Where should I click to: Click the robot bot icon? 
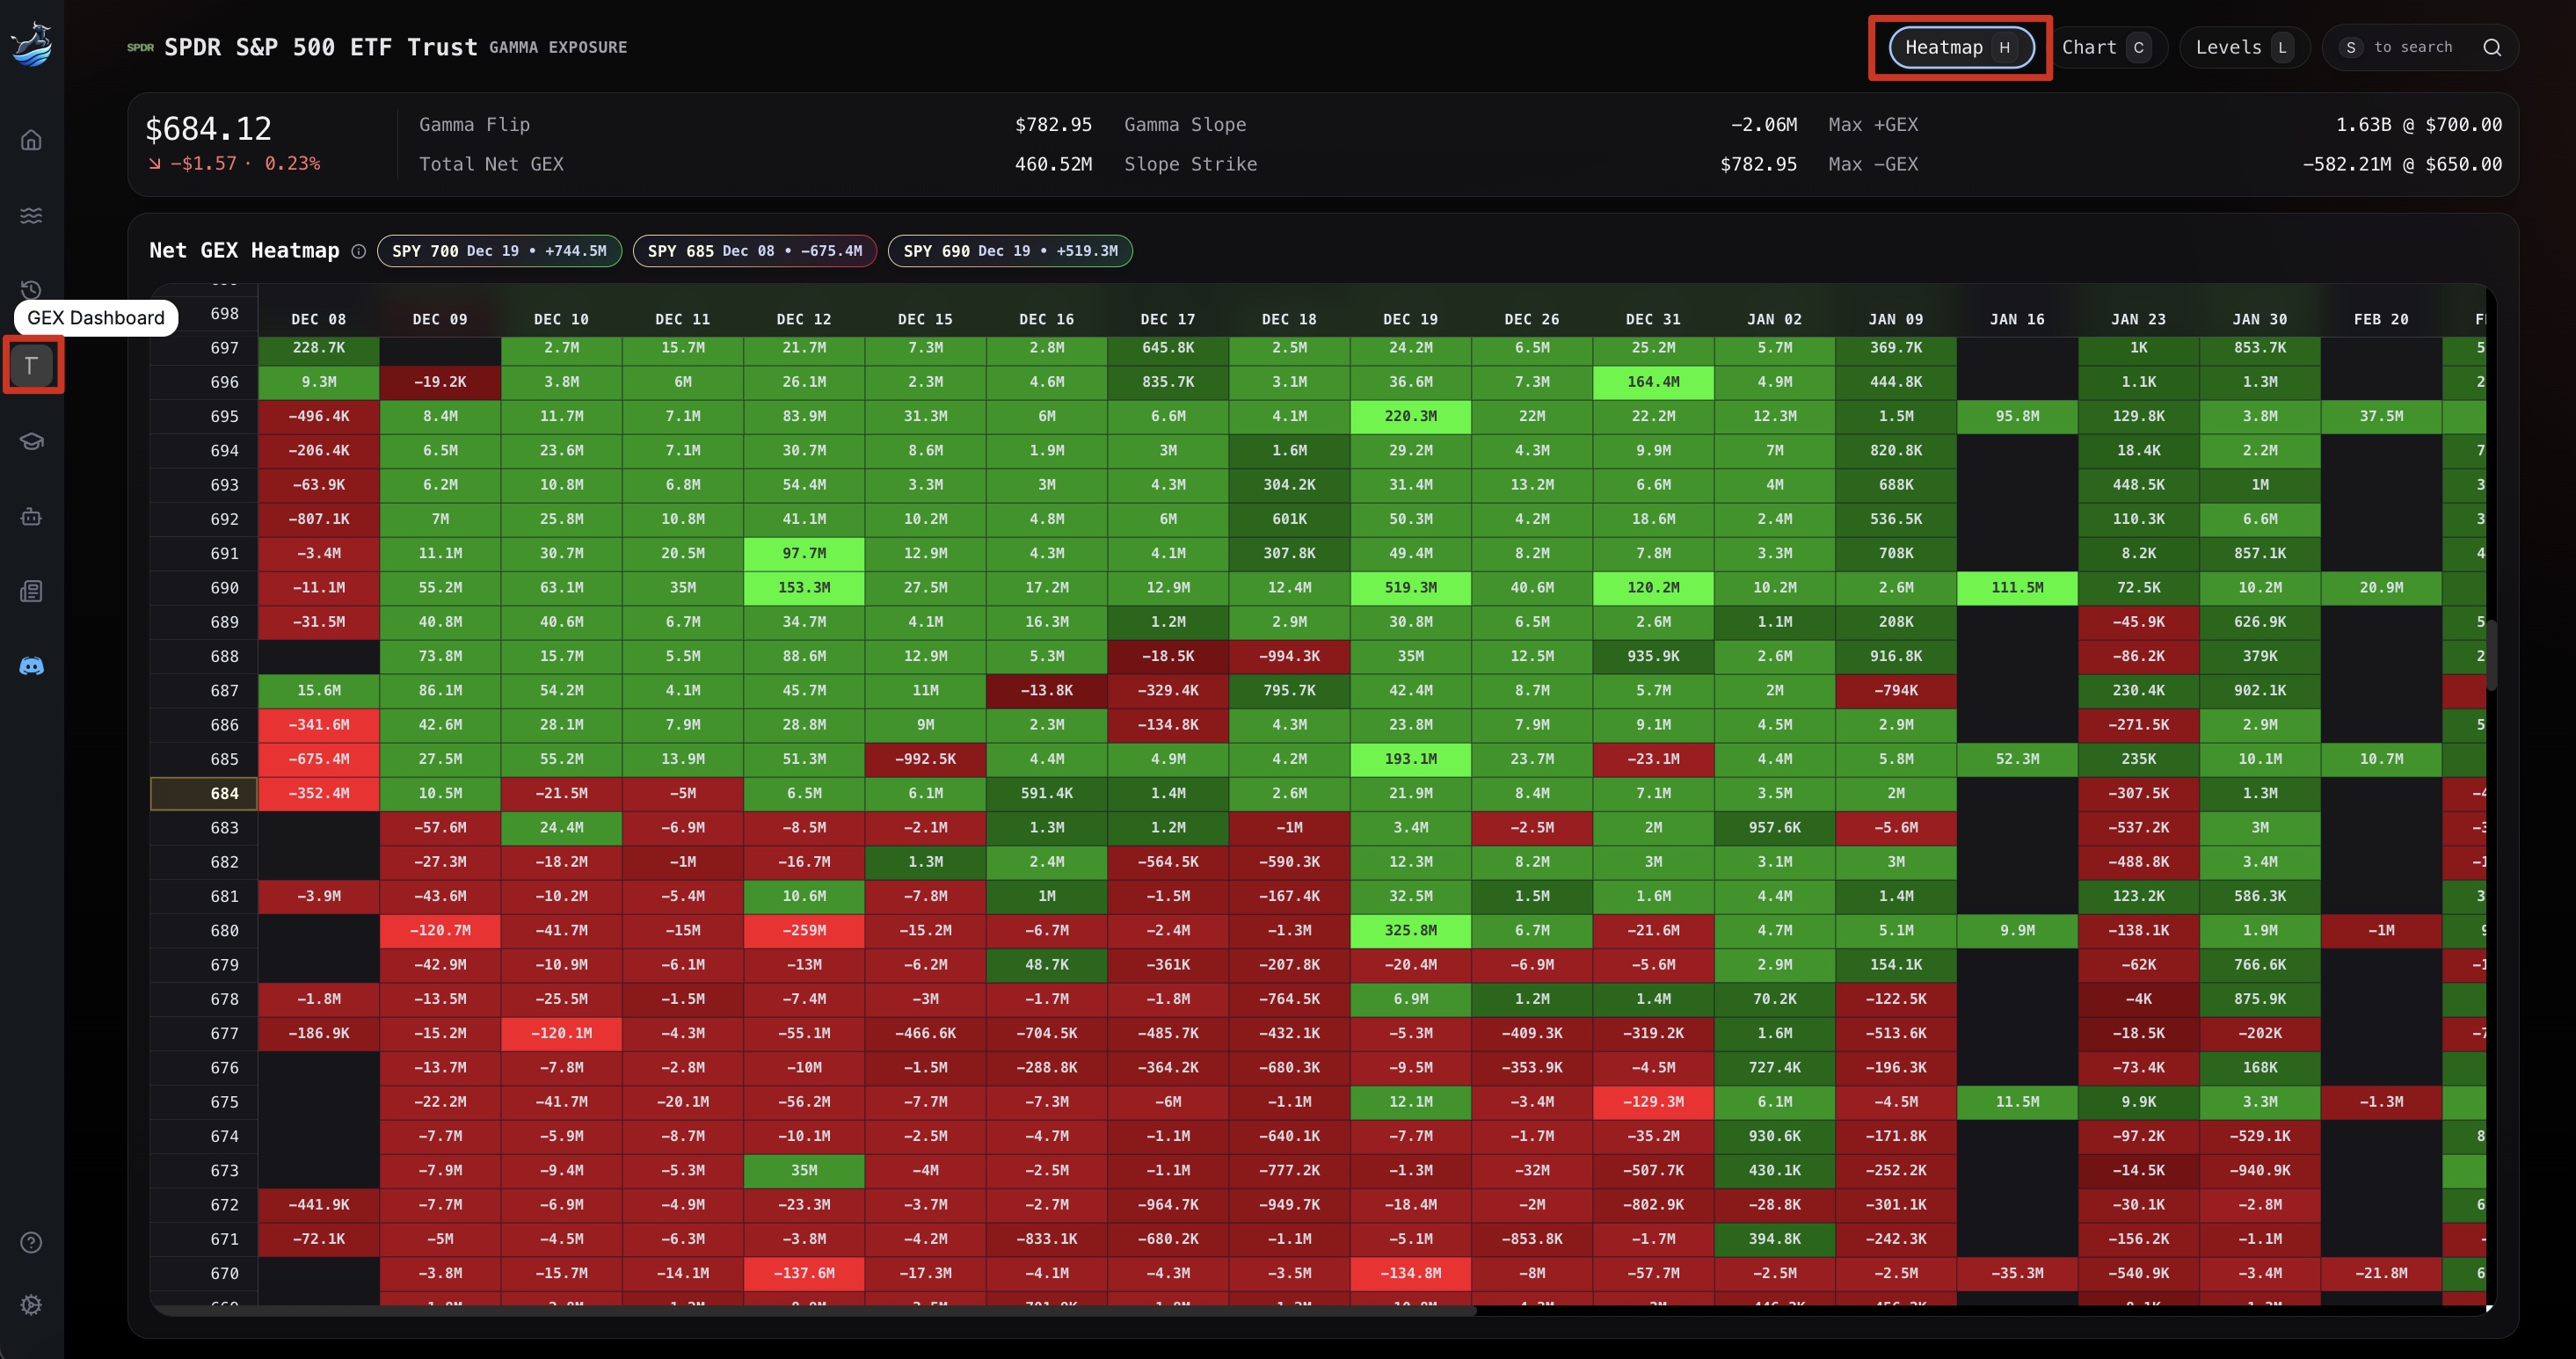click(x=31, y=516)
